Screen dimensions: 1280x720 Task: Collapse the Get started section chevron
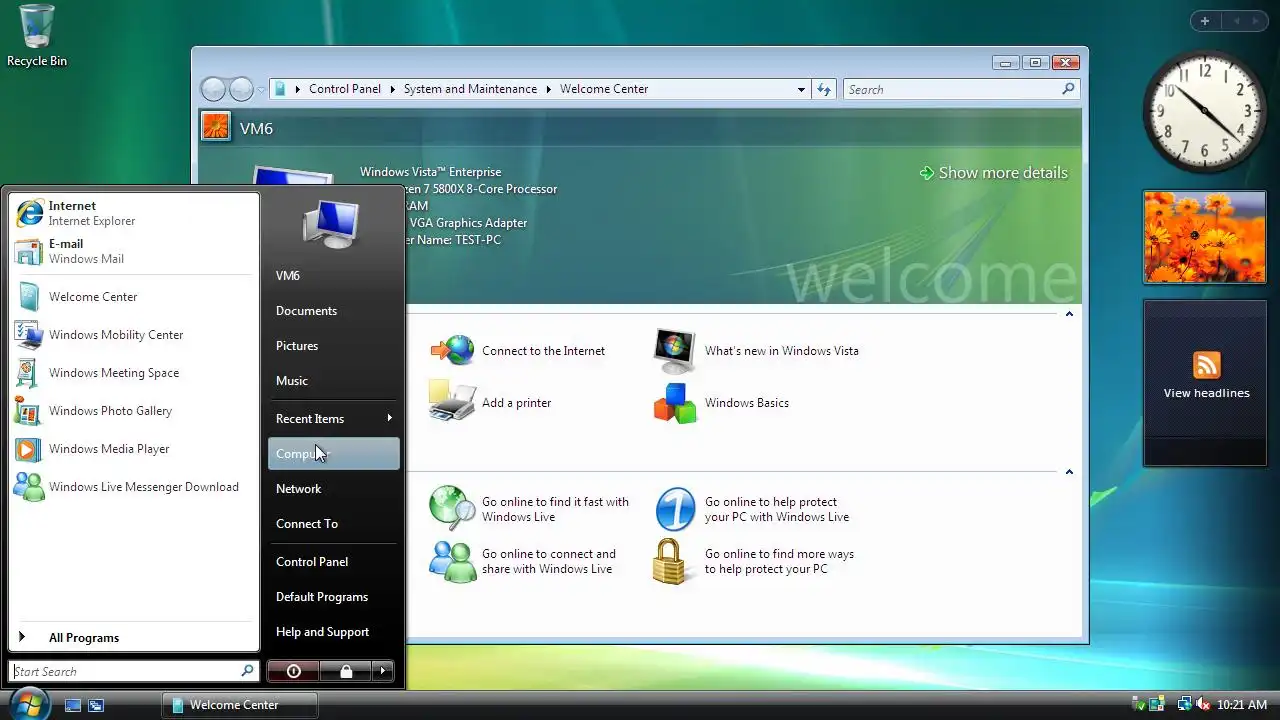coord(1069,314)
